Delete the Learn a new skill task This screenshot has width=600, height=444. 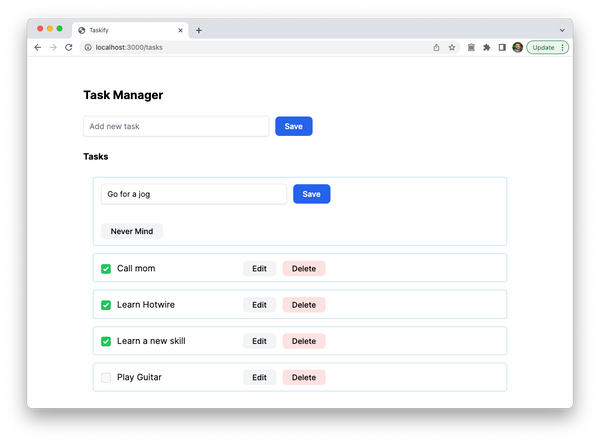304,341
